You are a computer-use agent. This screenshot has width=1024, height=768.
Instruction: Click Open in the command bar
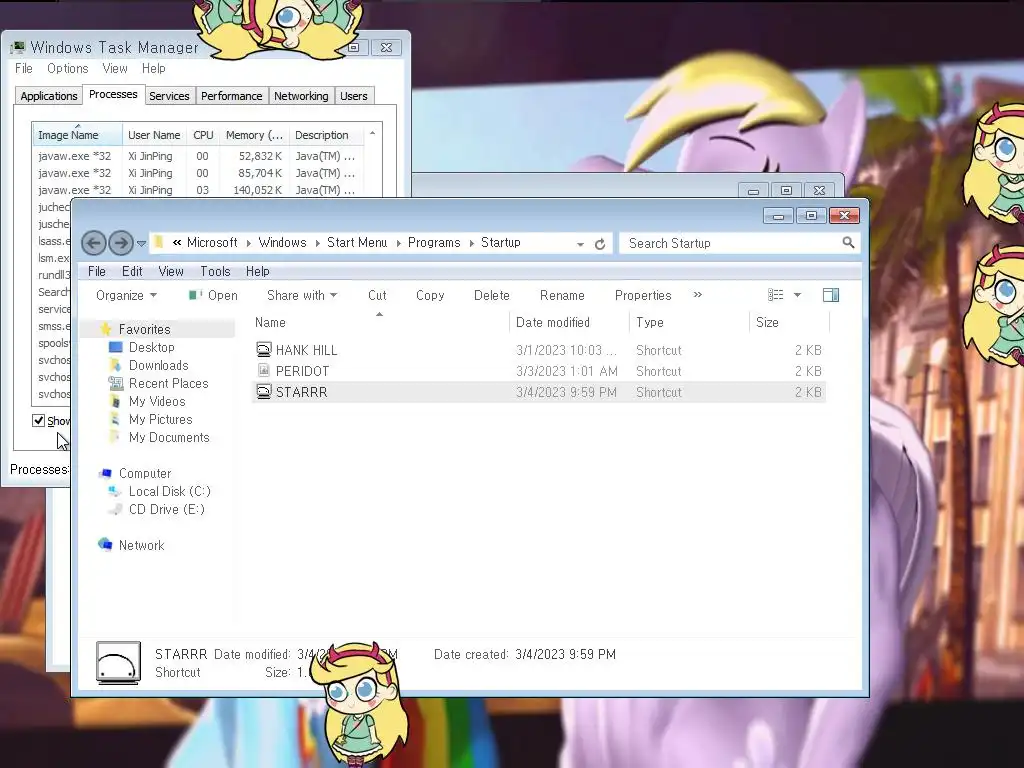(214, 295)
